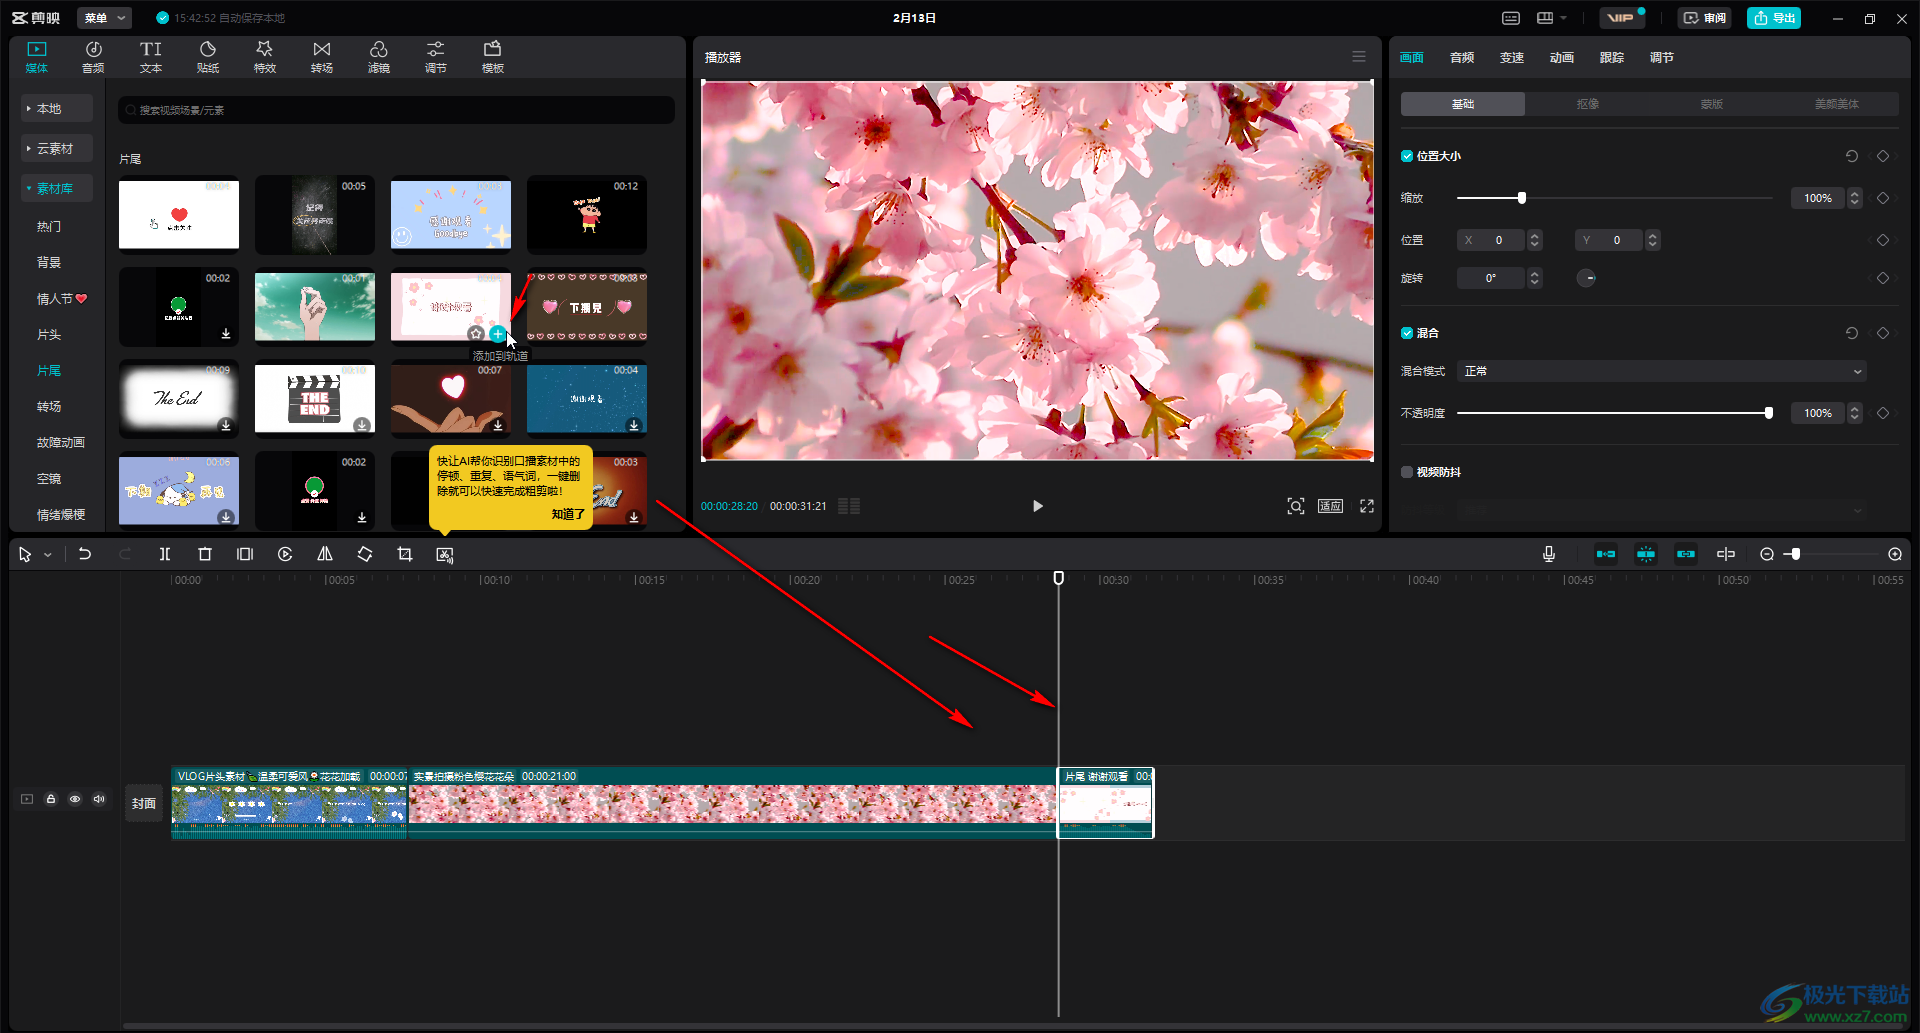Screen dimensions: 1920x1033
Task: Click the timeline zoom in plus icon
Action: pos(1895,554)
